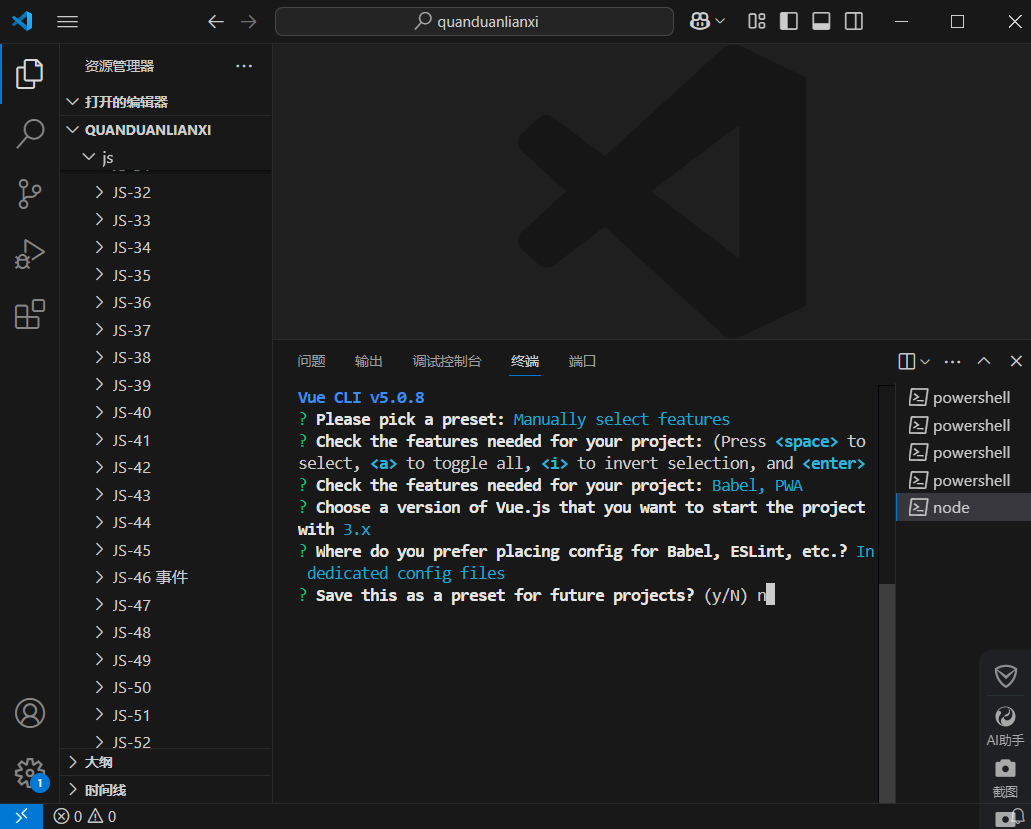
Task: Open Explorer more actions ellipsis
Action: point(244,66)
